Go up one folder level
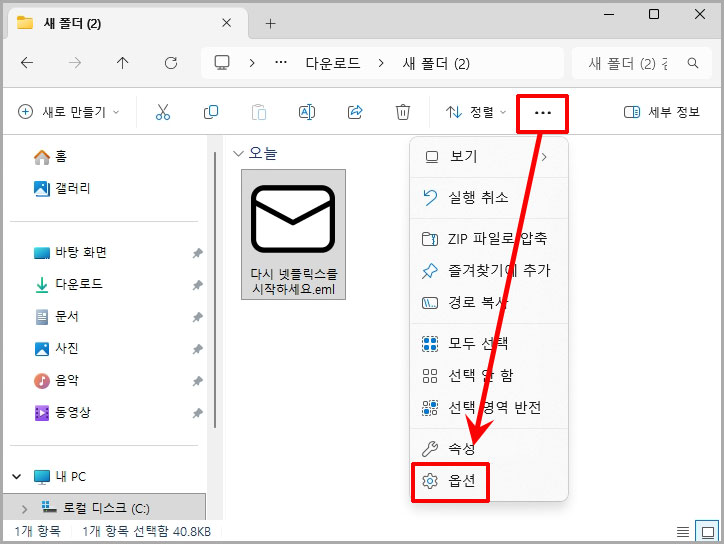 tap(122, 63)
